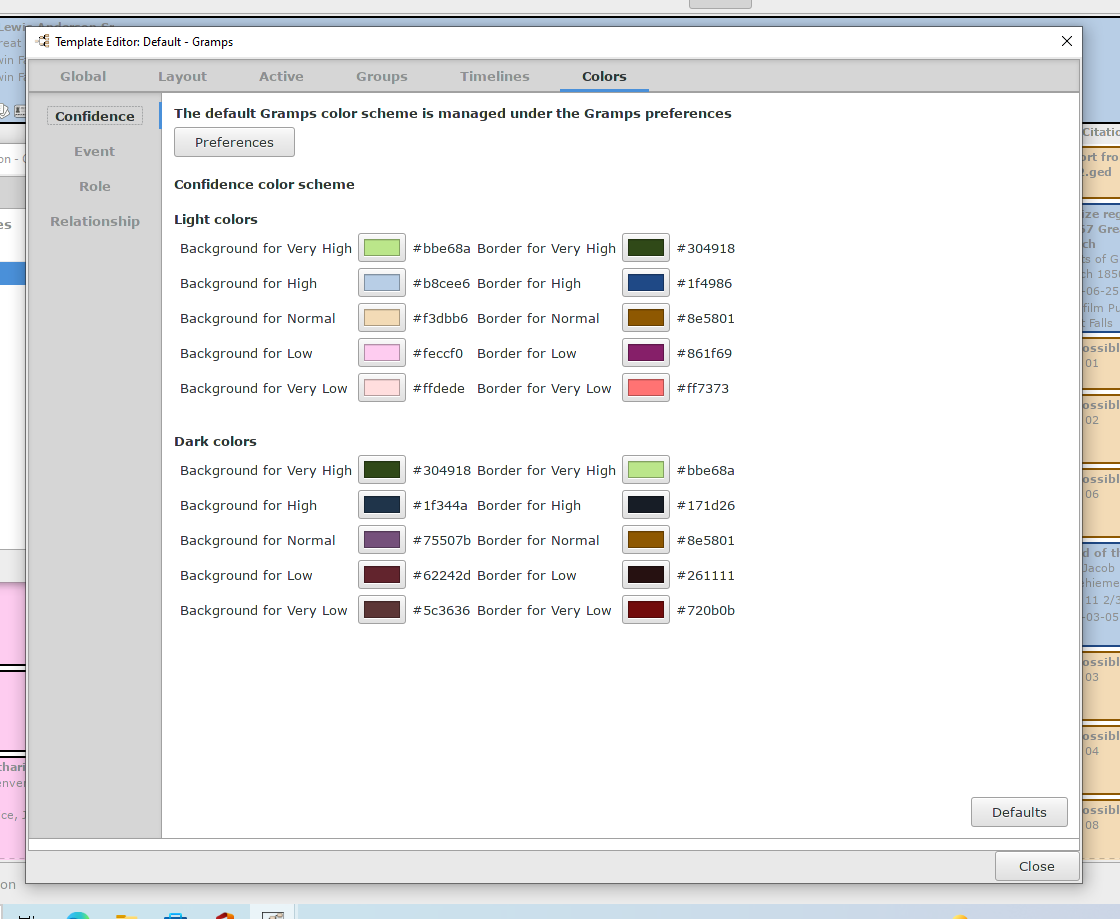Choose light background swatch for Very Low
Viewport: 1120px width, 919px height.
coord(382,388)
